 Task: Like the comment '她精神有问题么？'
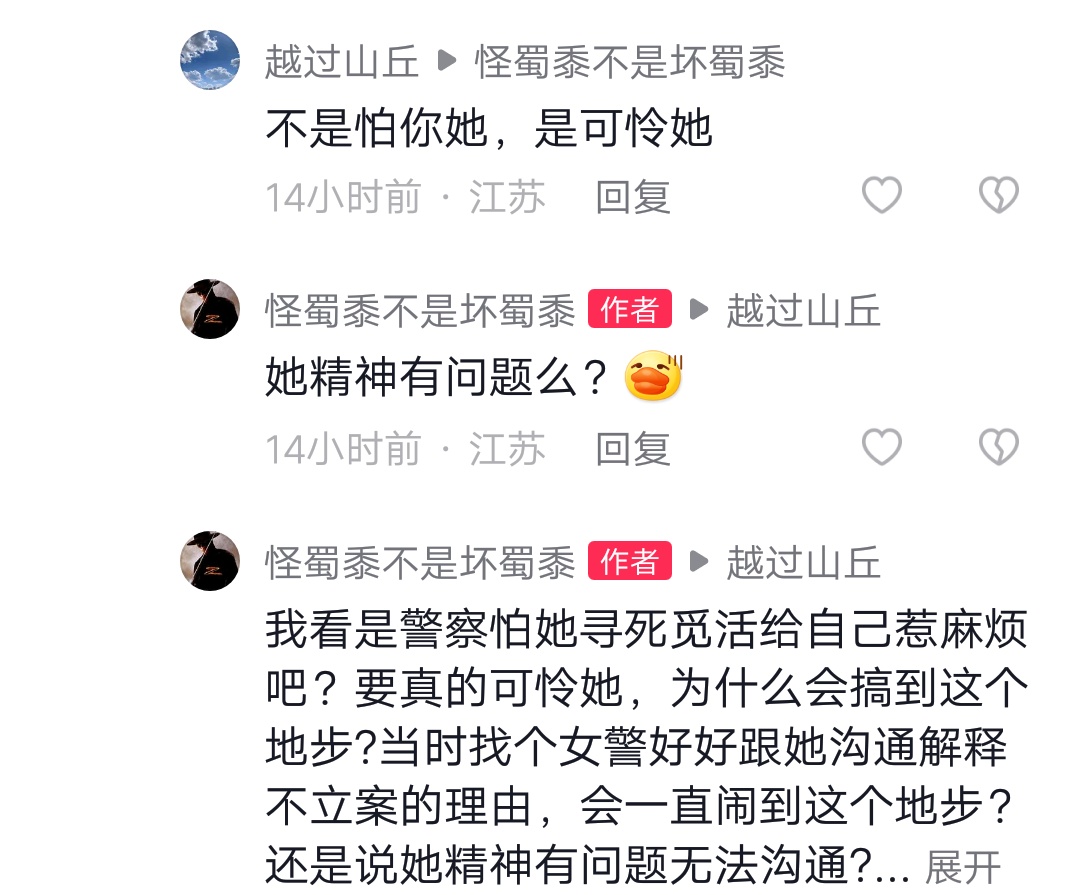tap(882, 446)
